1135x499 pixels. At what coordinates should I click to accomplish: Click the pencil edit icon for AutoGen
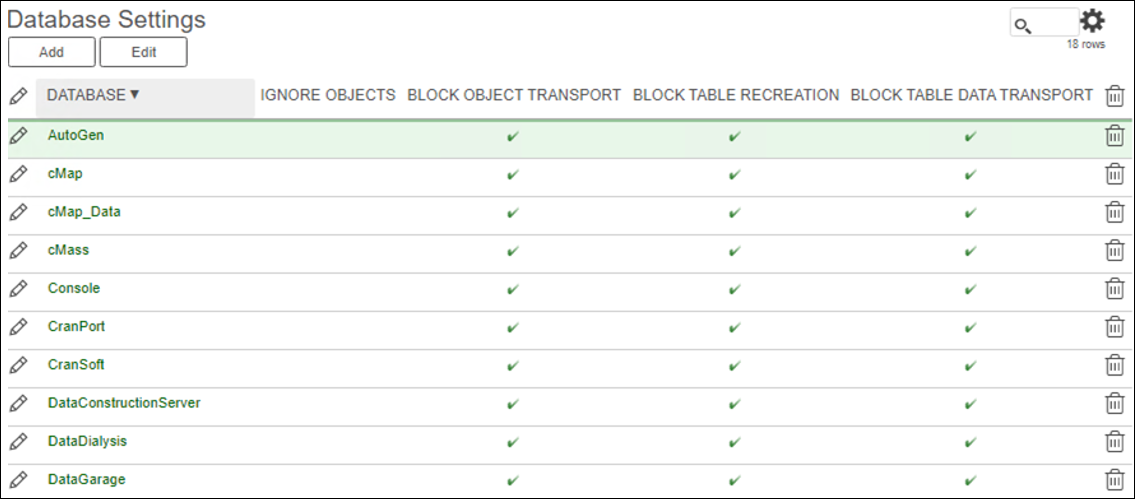tap(19, 135)
